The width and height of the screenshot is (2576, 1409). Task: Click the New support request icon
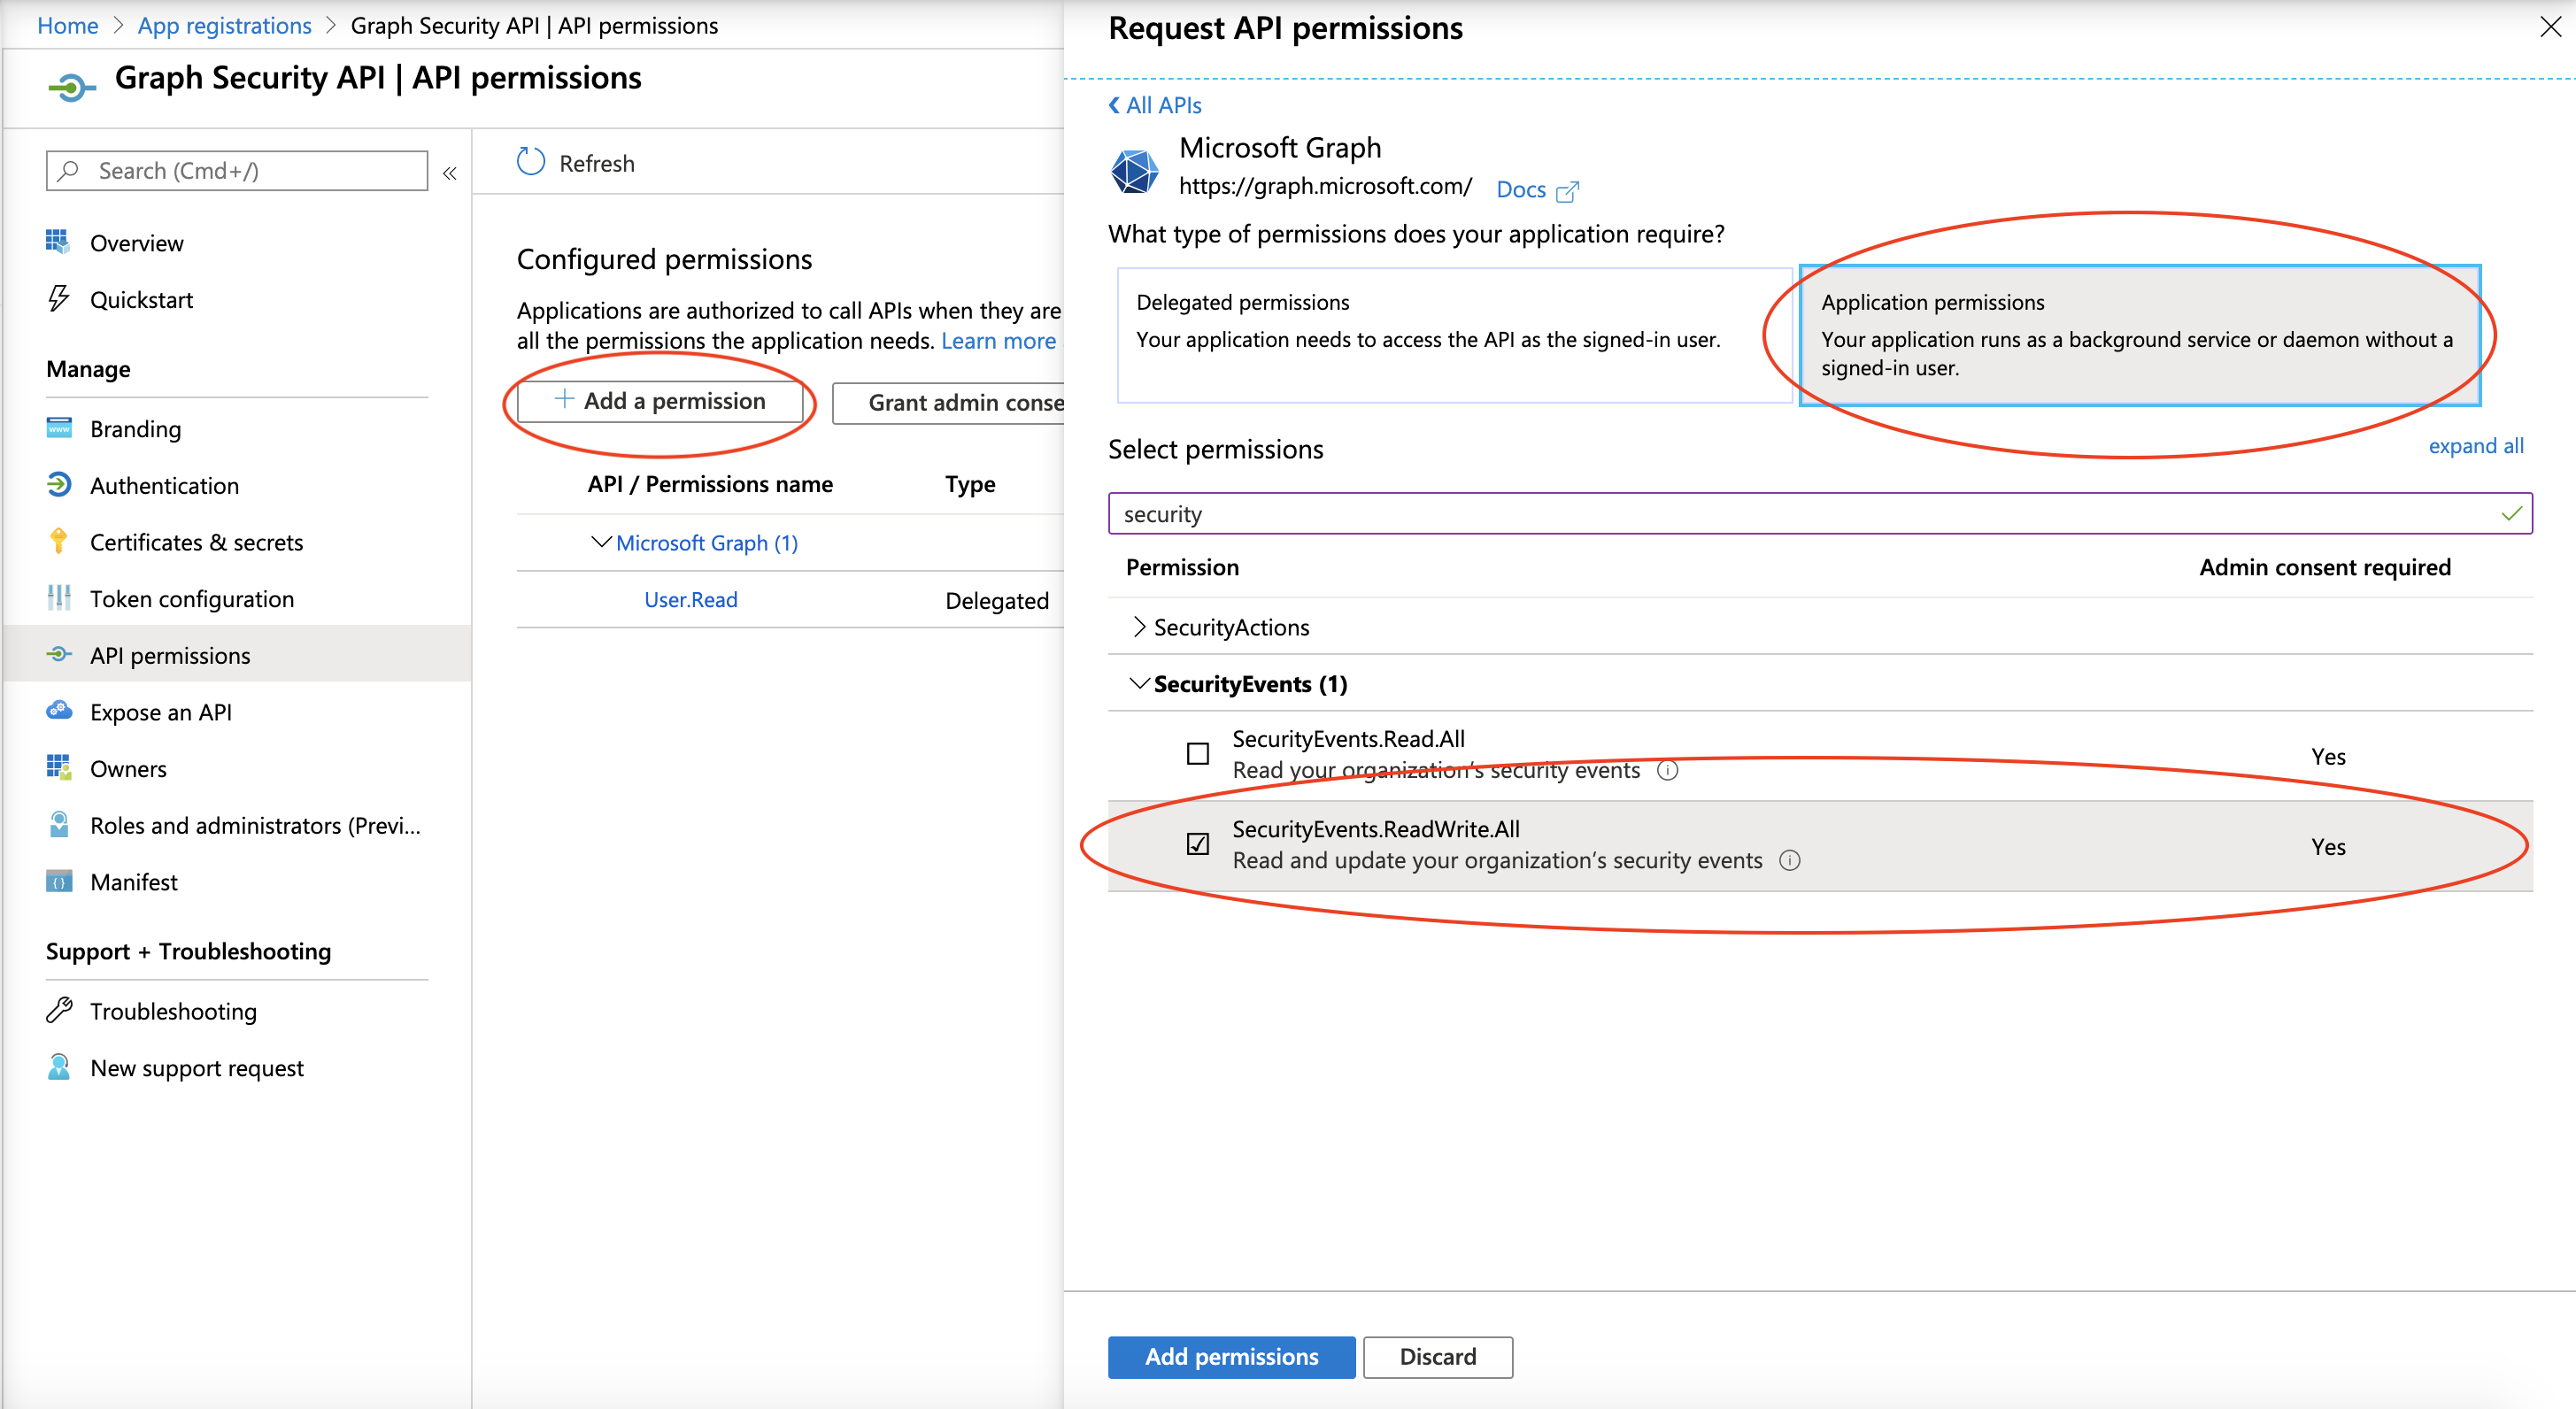point(58,1067)
